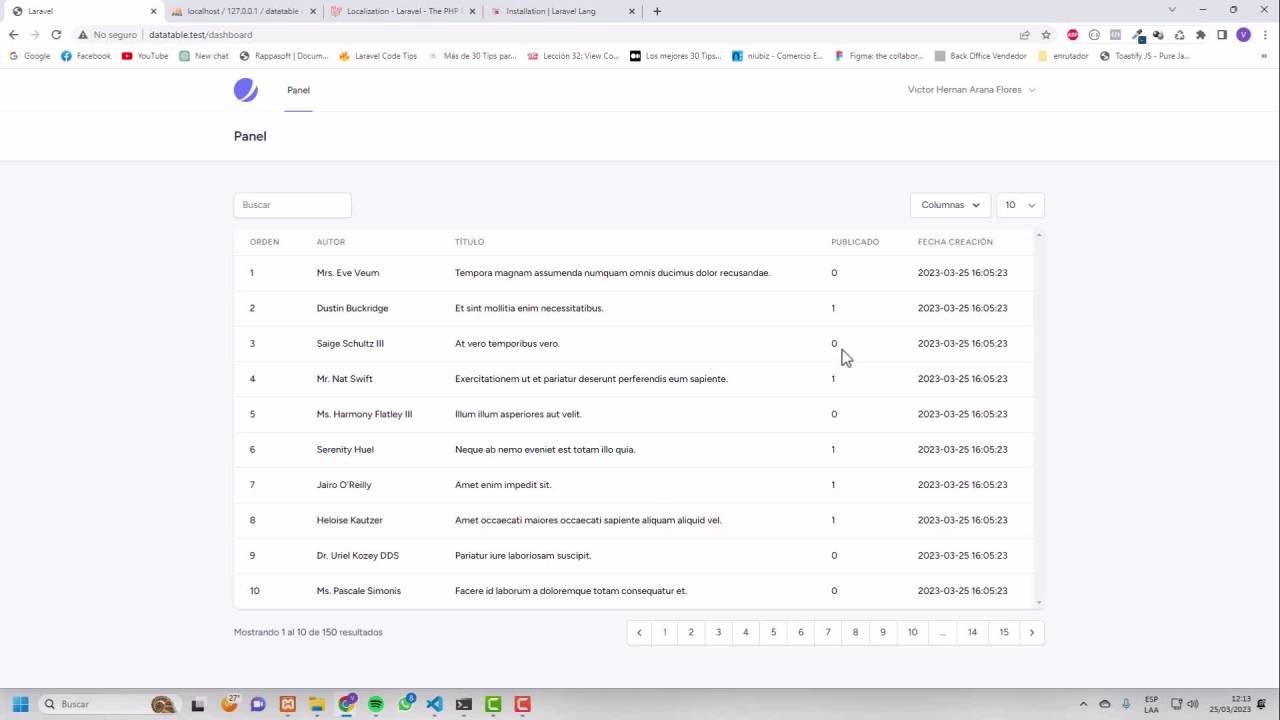1280x720 pixels.
Task: Reload the page using the refresh icon
Action: [56, 34]
